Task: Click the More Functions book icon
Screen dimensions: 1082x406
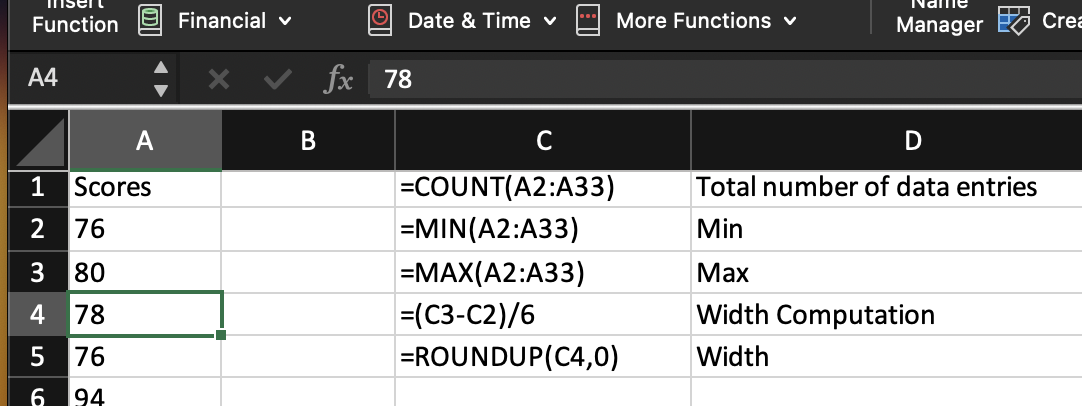Action: click(588, 20)
